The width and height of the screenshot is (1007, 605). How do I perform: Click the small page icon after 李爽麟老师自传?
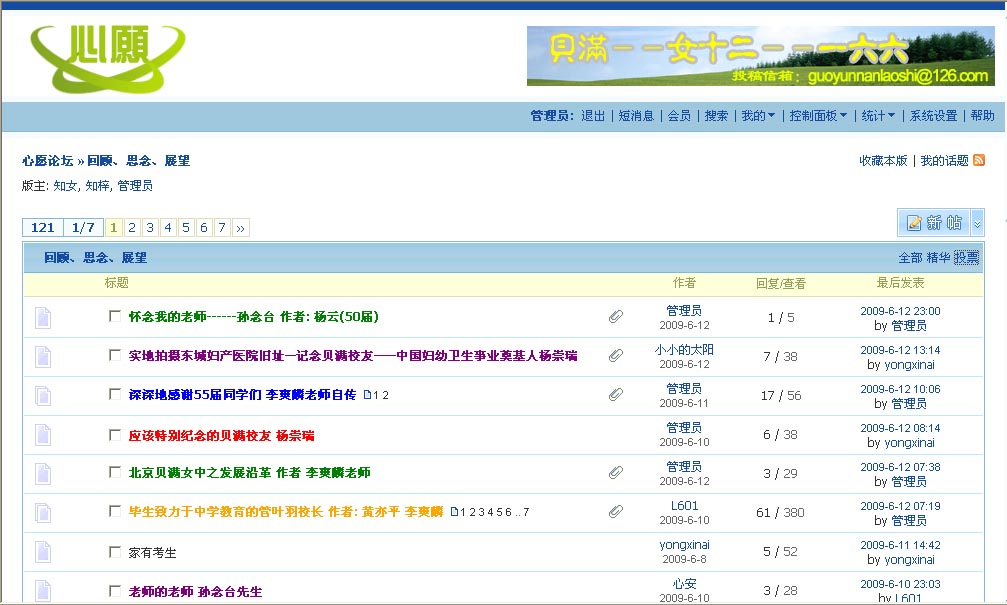(368, 395)
